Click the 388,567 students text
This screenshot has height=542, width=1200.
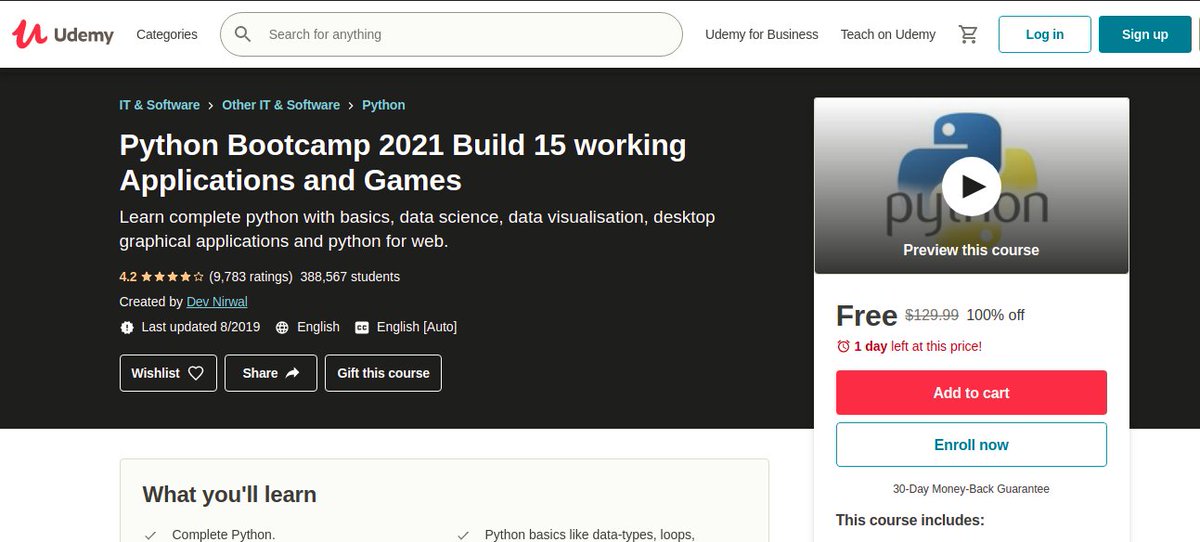click(350, 277)
